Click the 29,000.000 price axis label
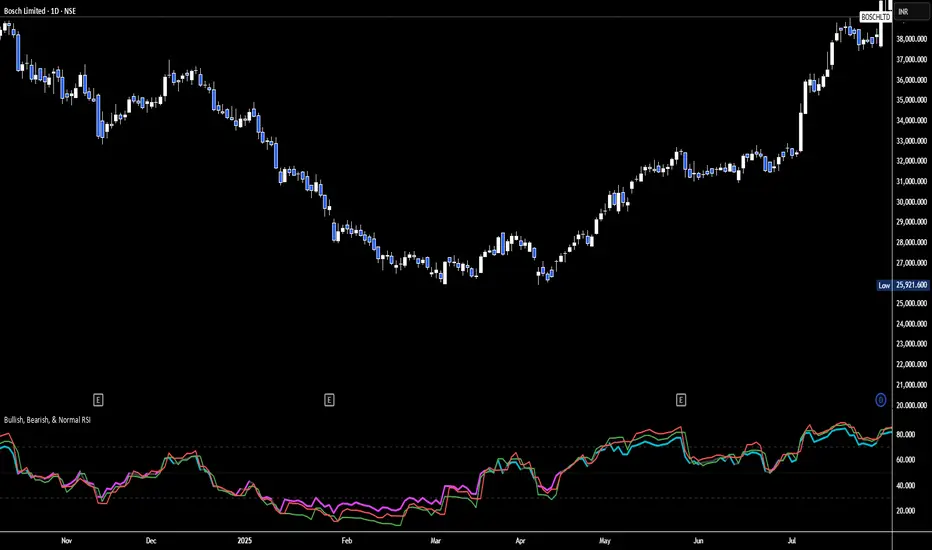This screenshot has width=932, height=550. [x=912, y=222]
